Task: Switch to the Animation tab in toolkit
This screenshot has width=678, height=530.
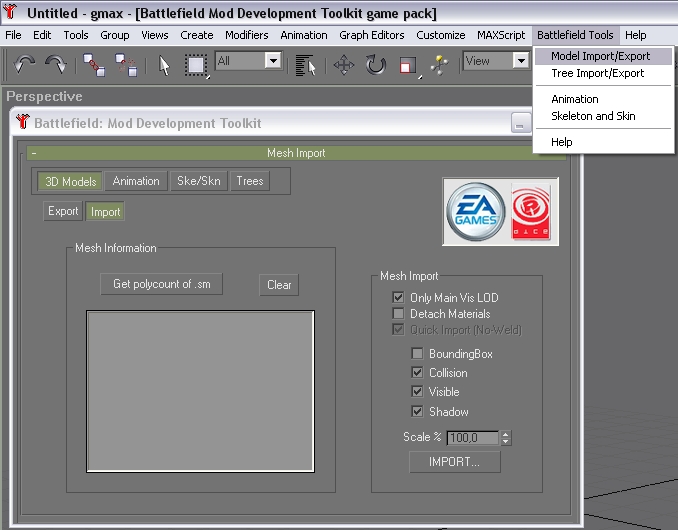Action: coord(136,181)
